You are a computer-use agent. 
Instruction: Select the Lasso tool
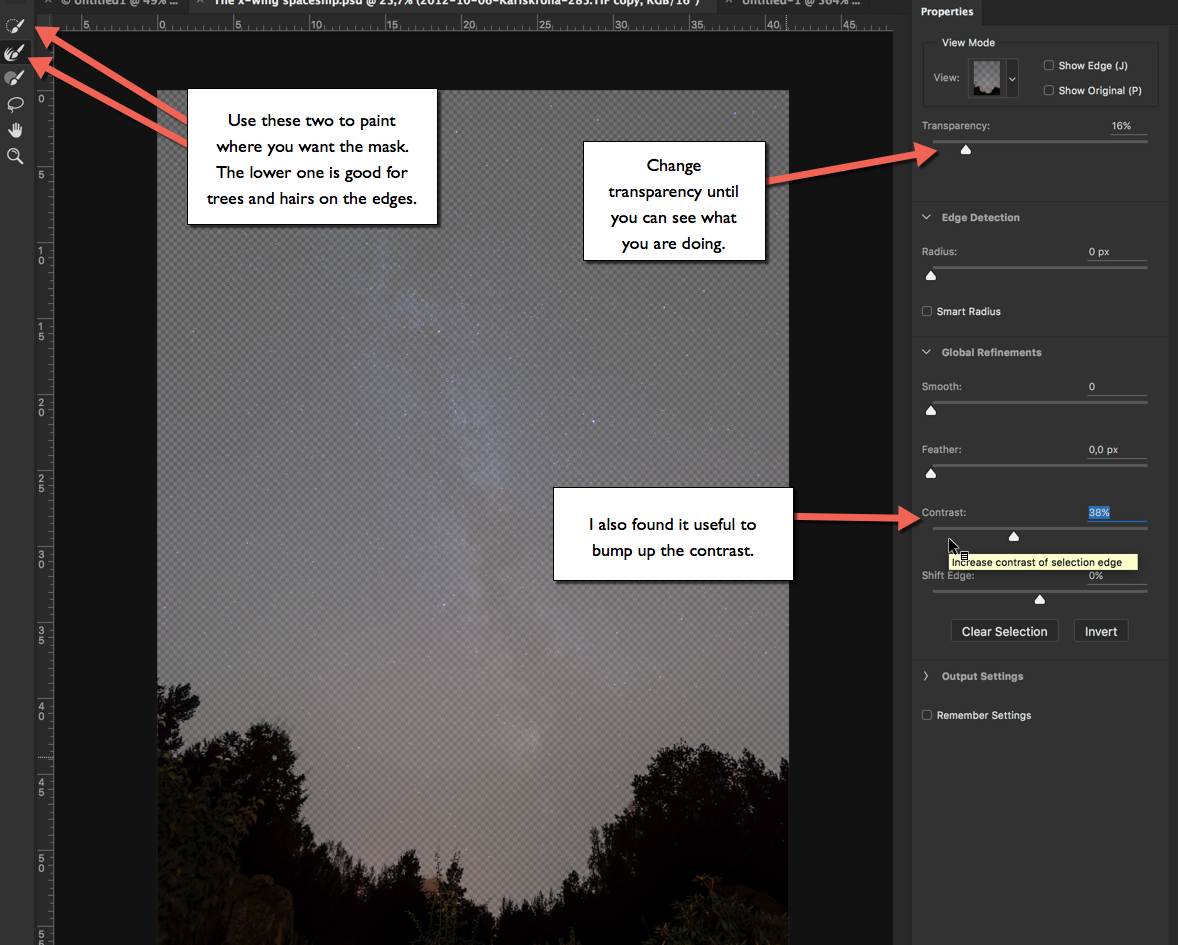click(15, 104)
